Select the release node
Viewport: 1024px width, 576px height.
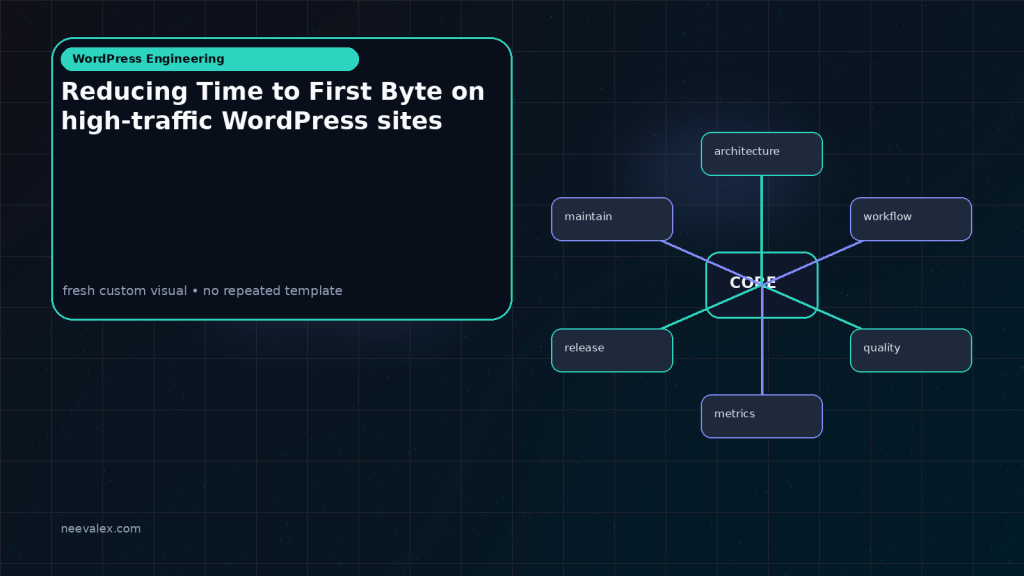point(612,351)
